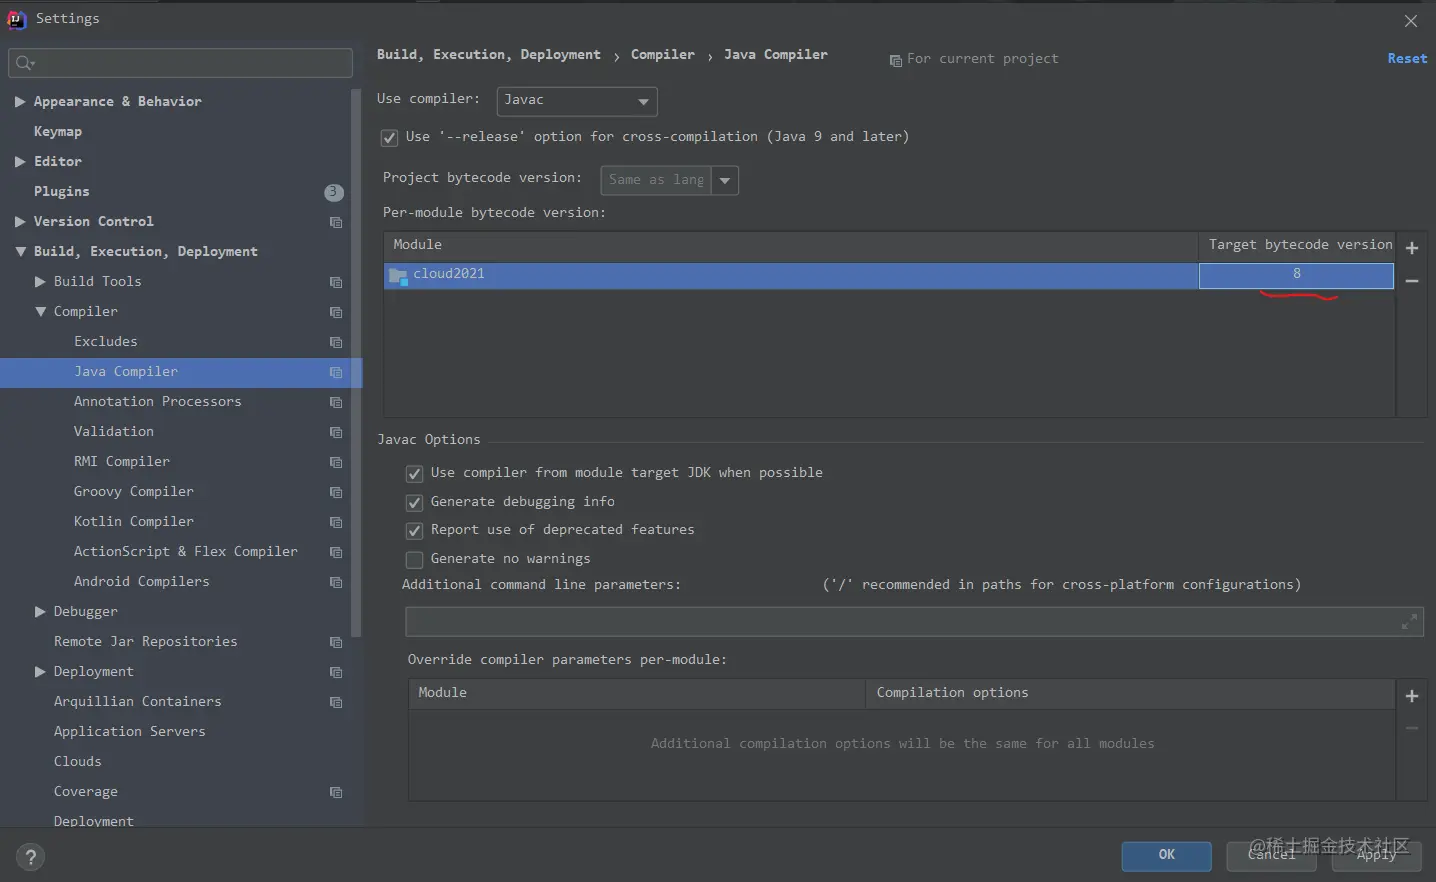Toggle Generate debugging info checkbox

point(414,502)
